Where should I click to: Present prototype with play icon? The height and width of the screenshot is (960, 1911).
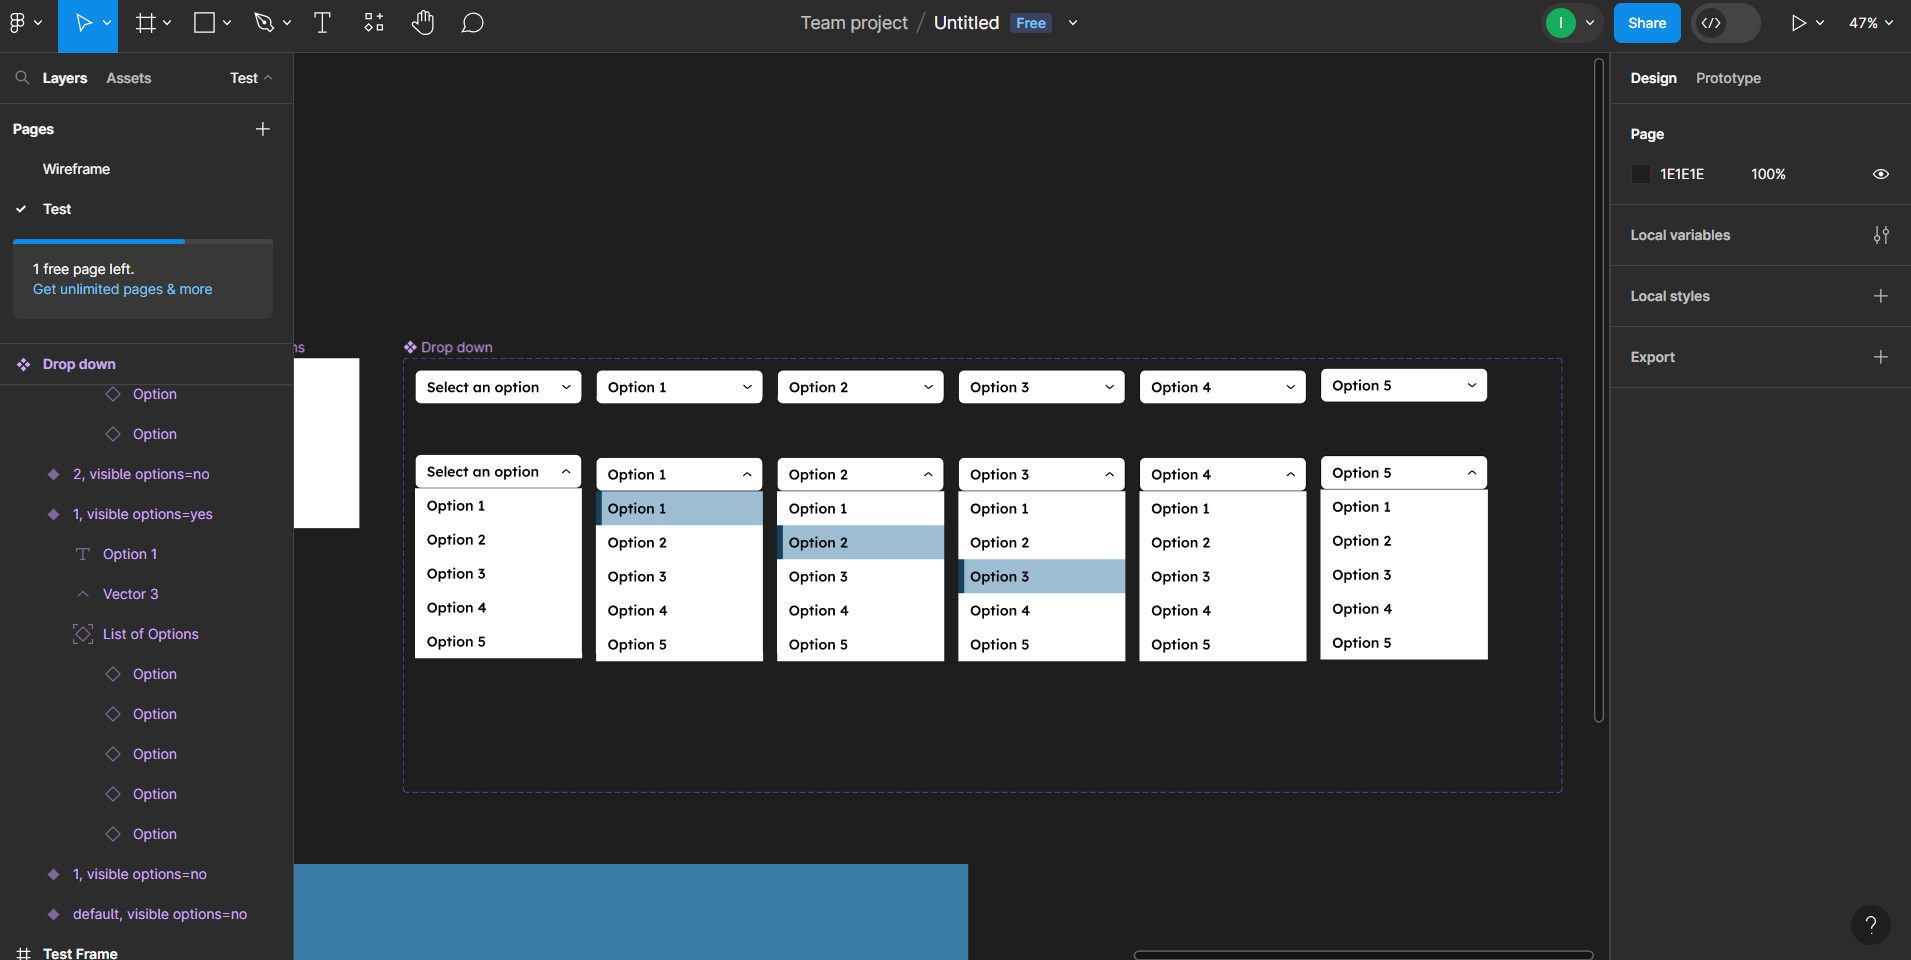pos(1798,23)
